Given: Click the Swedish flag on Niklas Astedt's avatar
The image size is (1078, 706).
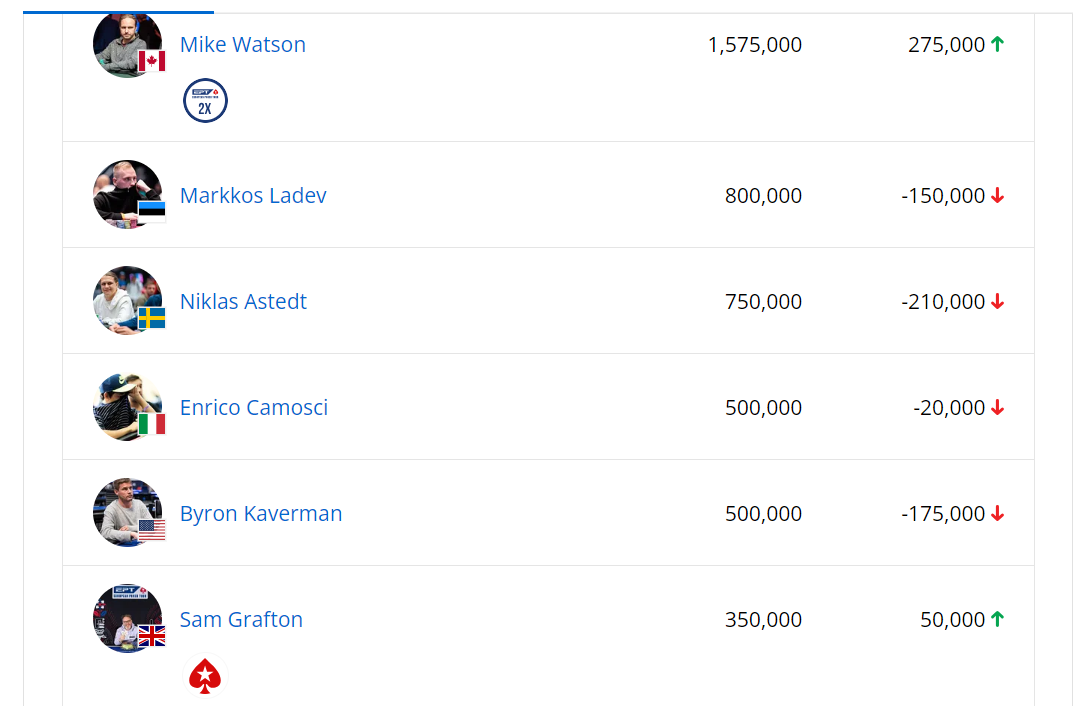Looking at the screenshot, I should pos(152,318).
